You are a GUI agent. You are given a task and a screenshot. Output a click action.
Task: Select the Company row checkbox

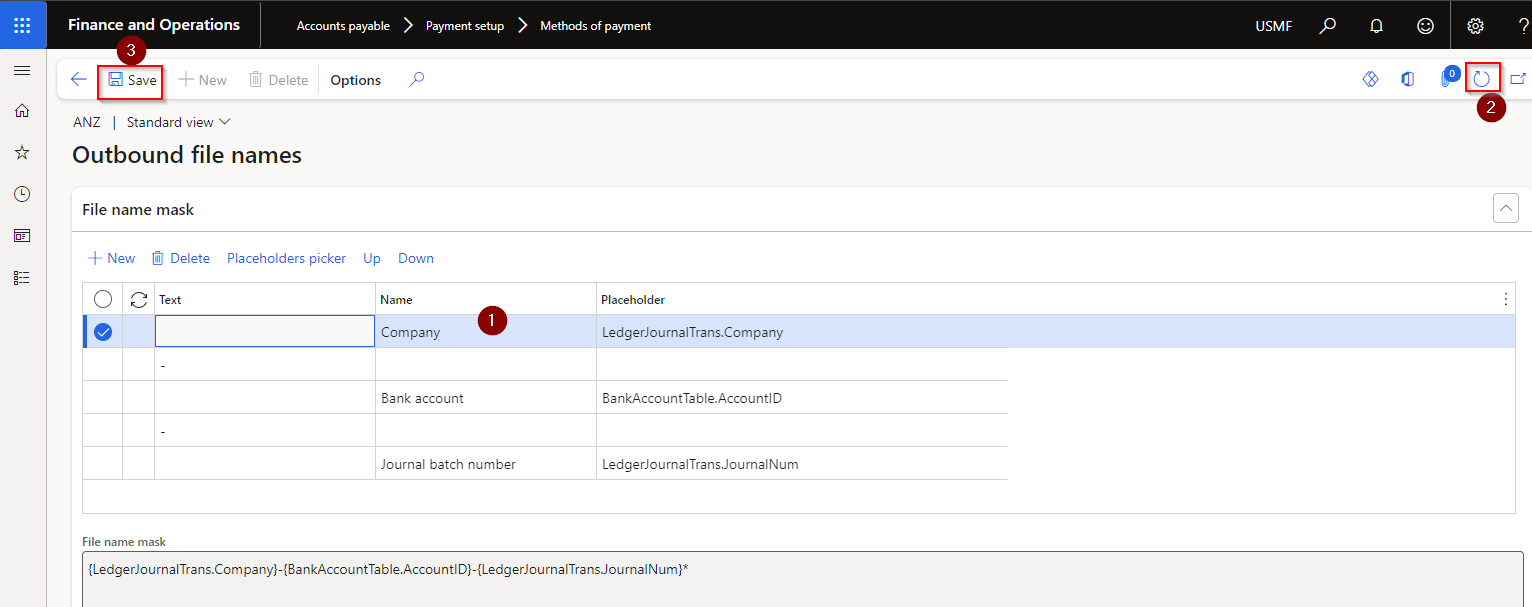[103, 331]
